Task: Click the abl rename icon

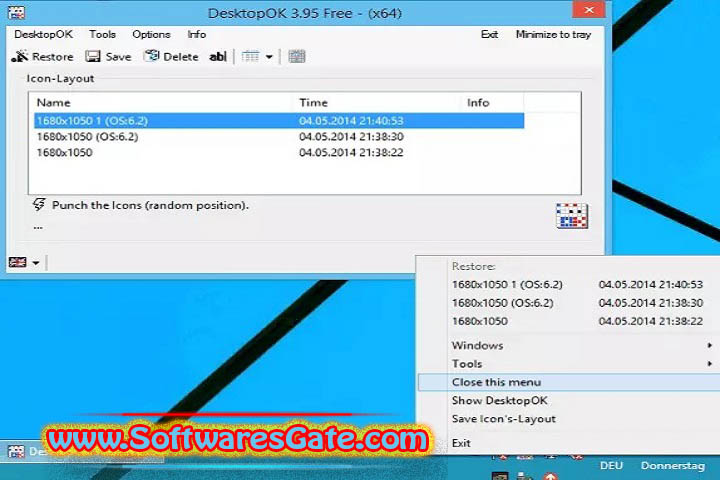Action: tap(218, 56)
